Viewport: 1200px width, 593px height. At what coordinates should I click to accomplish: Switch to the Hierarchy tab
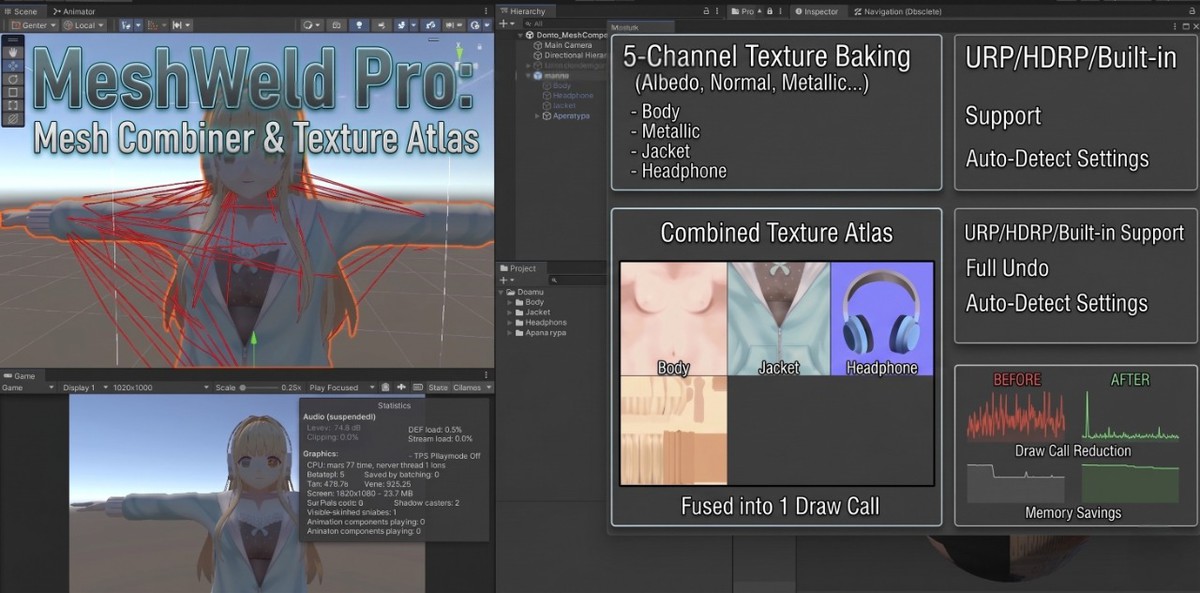[x=527, y=11]
